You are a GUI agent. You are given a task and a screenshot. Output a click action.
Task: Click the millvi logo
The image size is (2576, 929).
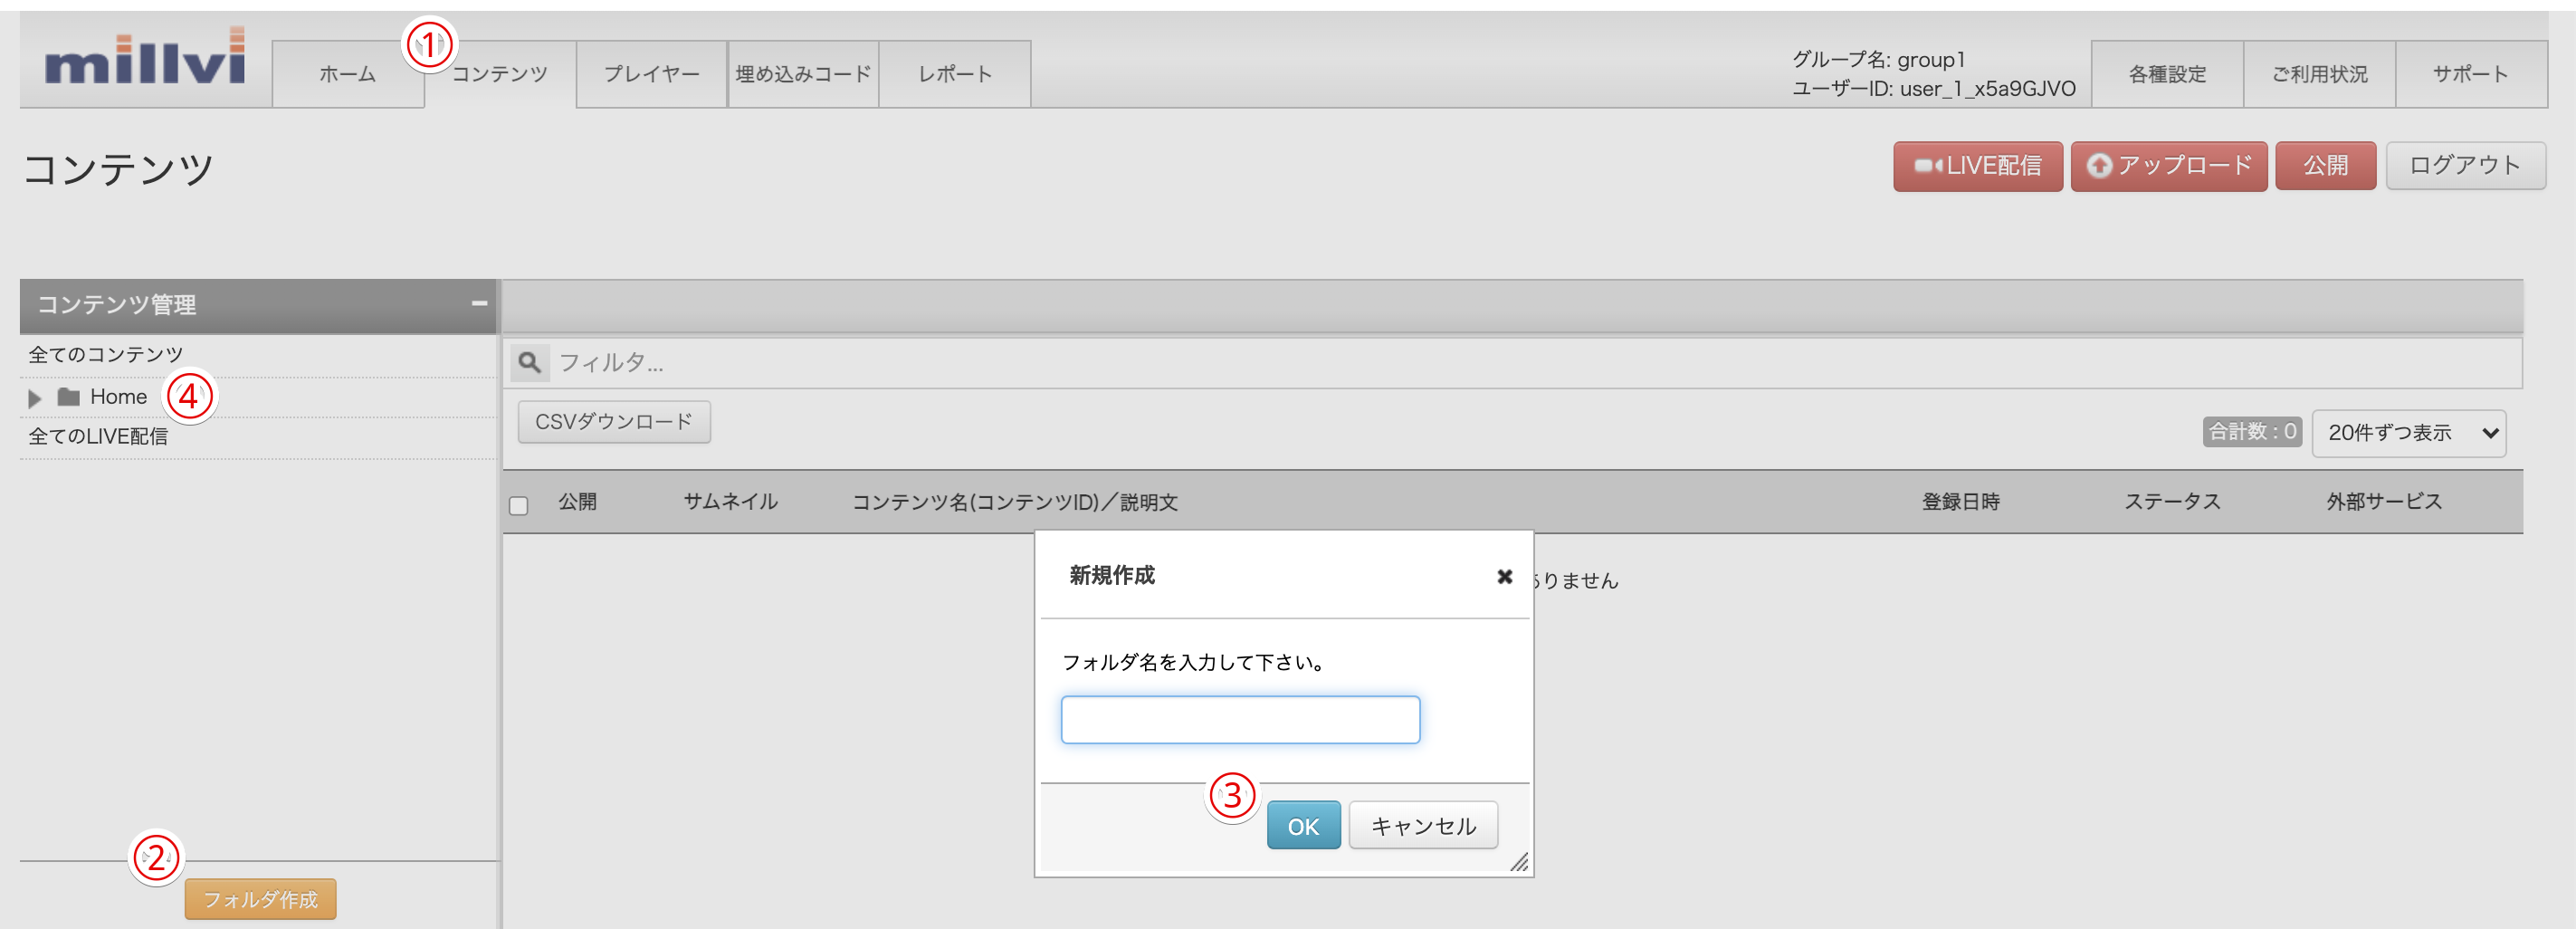tap(145, 57)
